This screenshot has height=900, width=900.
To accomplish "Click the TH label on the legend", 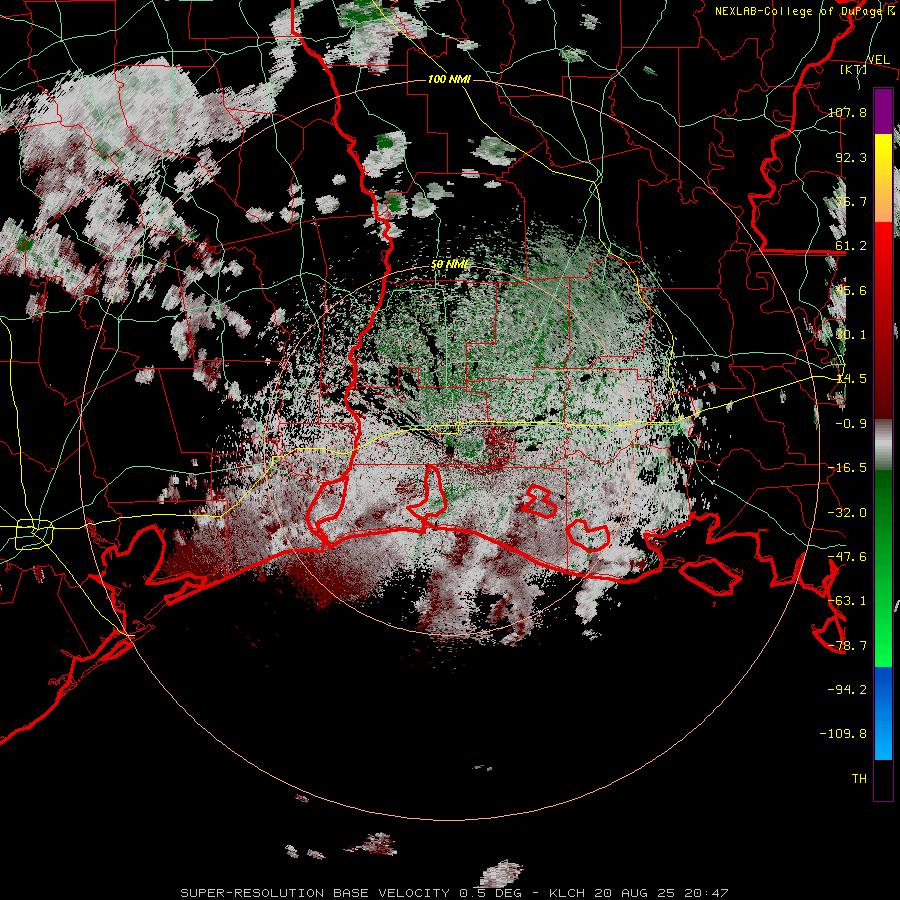I will [x=859, y=778].
